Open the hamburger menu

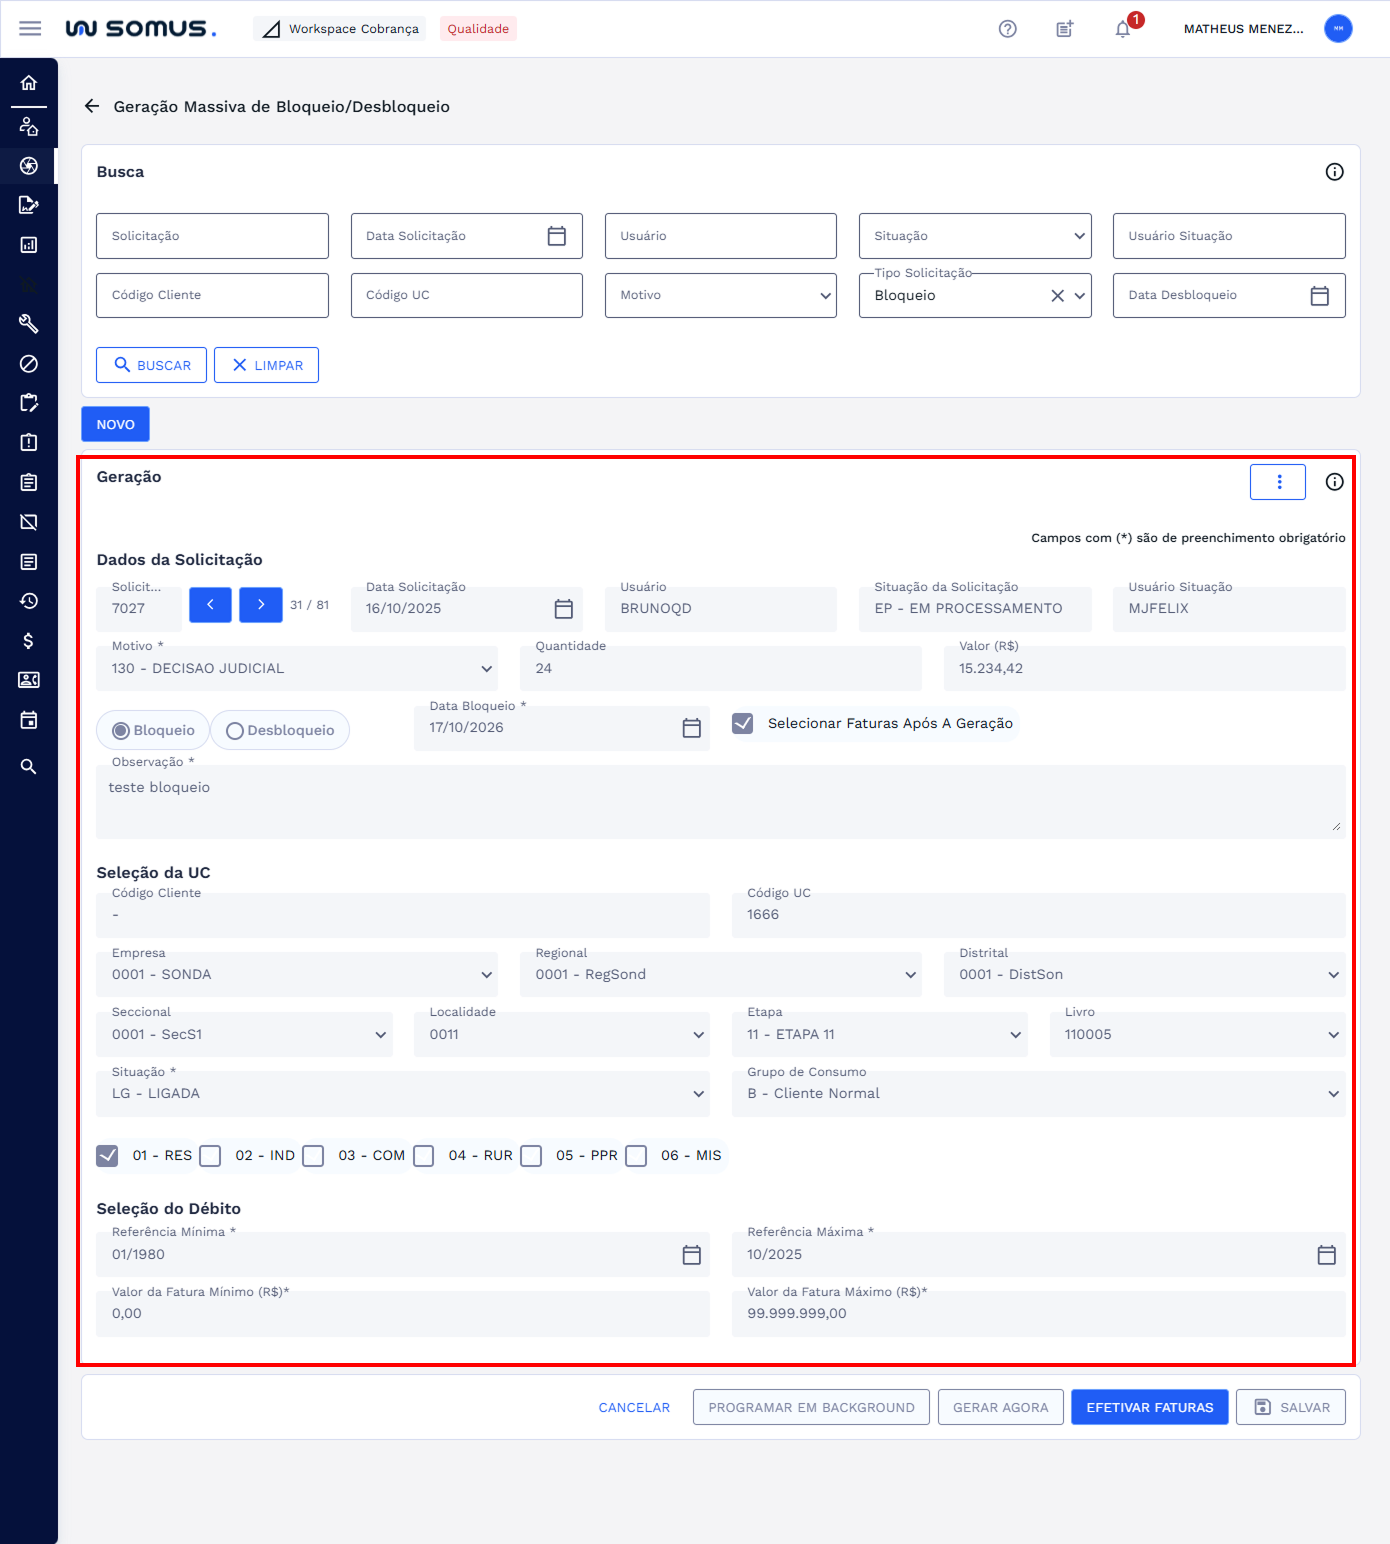pos(30,29)
